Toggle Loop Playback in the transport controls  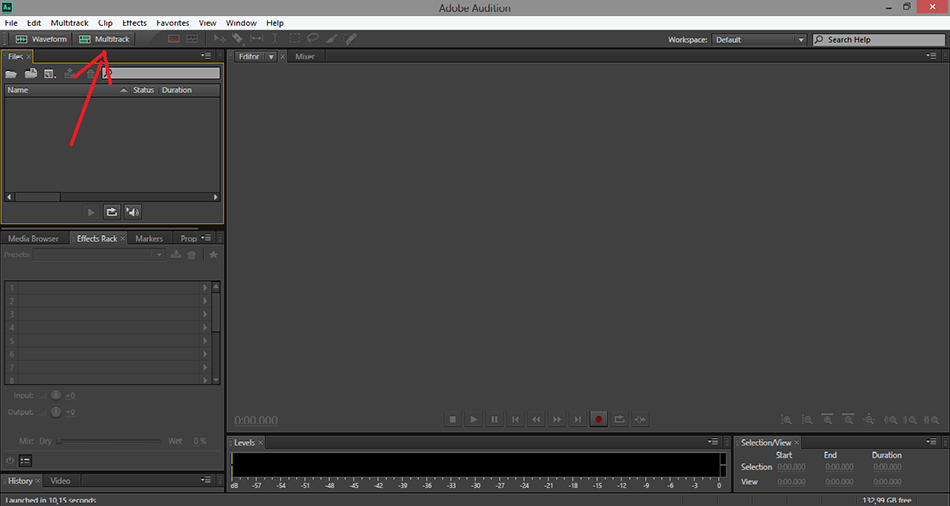pos(620,420)
